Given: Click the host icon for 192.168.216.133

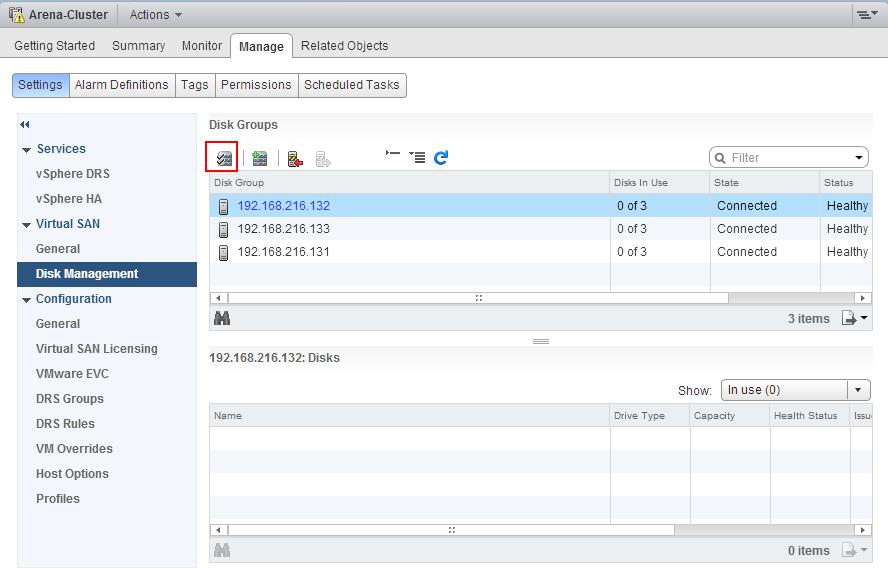Looking at the screenshot, I should [x=224, y=229].
